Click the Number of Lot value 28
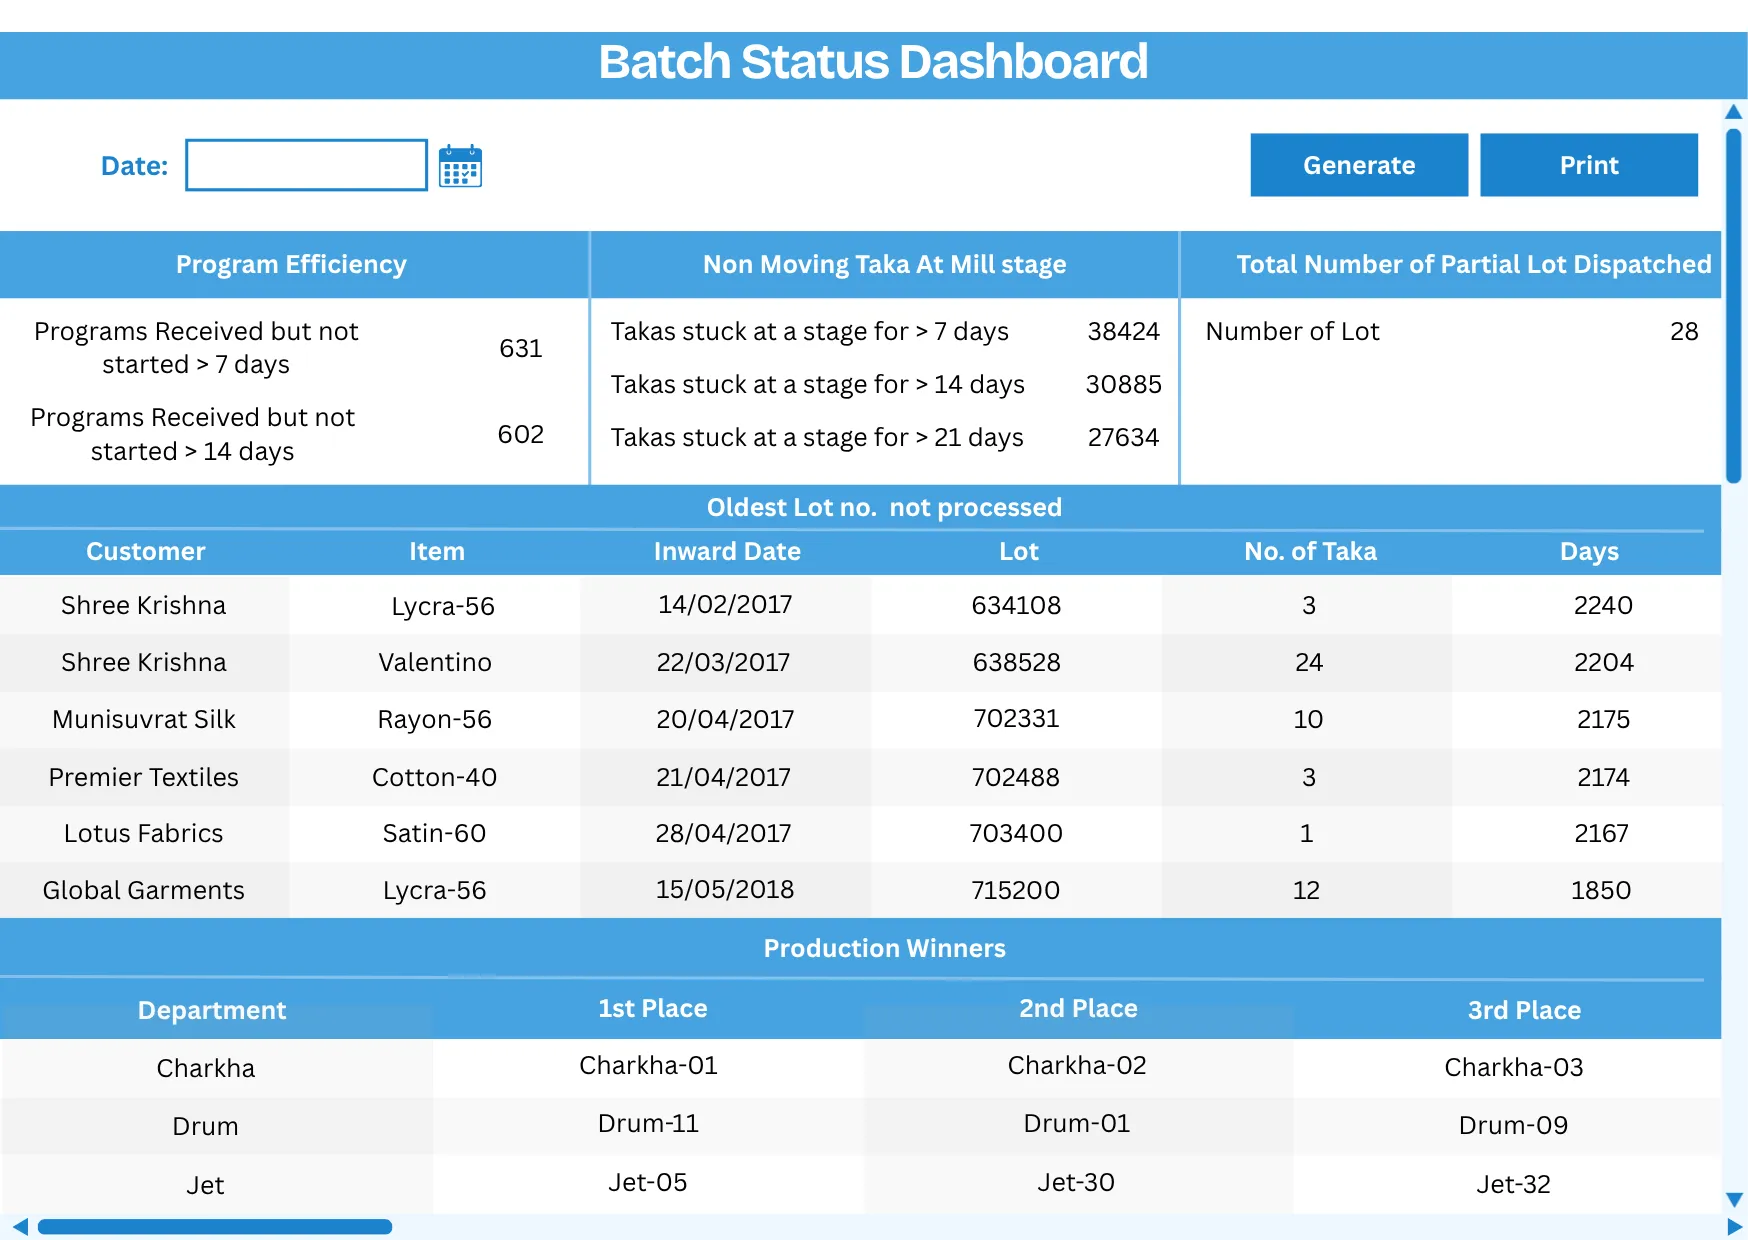Screen dimensions: 1748x1240 click(1684, 331)
